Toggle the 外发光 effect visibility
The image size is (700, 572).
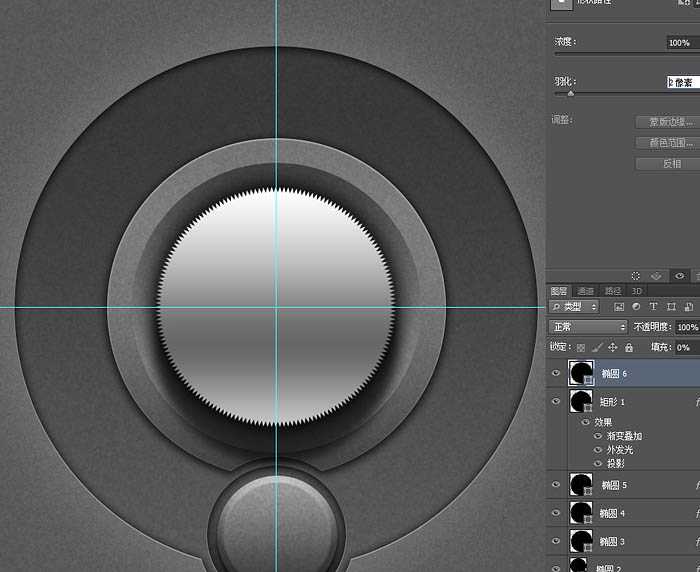click(x=598, y=450)
